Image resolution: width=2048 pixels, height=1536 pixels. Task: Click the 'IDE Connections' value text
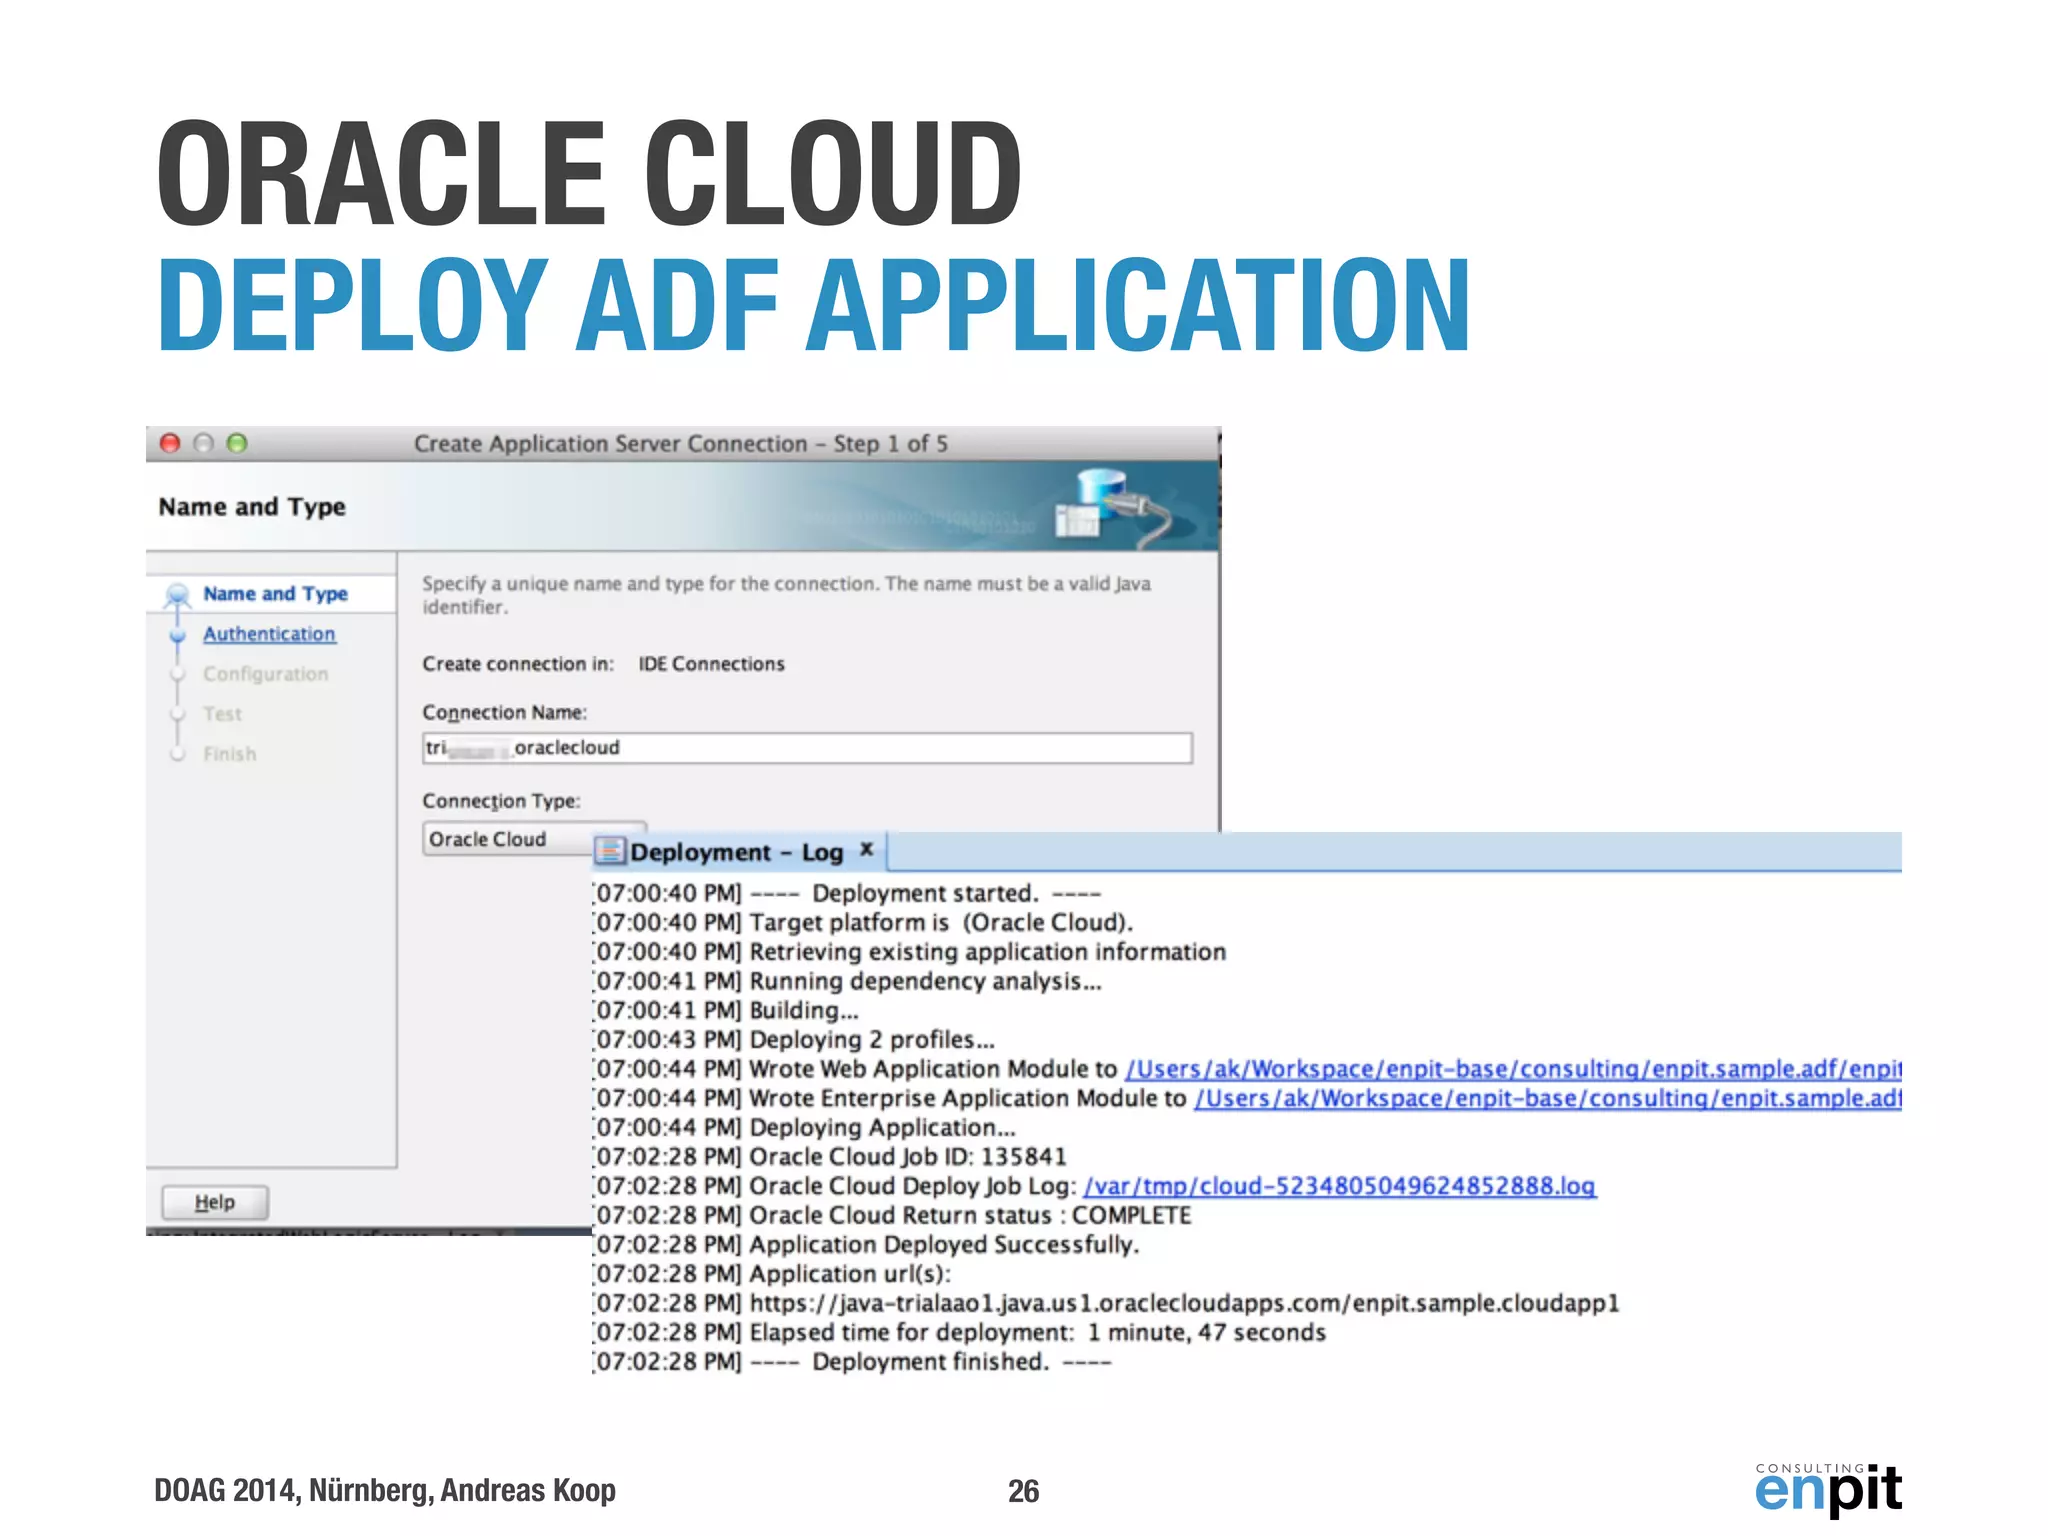[711, 664]
